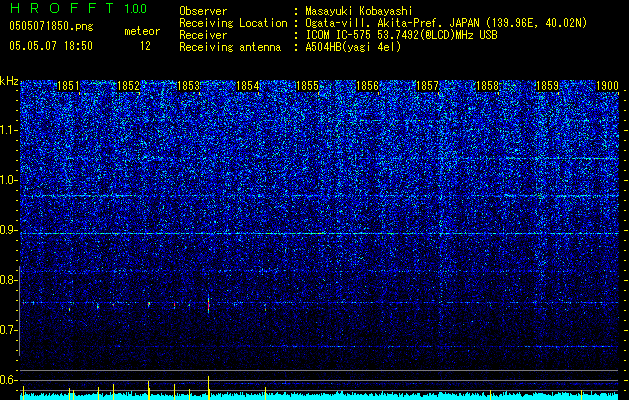Viewport: 629px width, 400px height.
Task: Click the 1854 time marker
Action: click(x=248, y=86)
